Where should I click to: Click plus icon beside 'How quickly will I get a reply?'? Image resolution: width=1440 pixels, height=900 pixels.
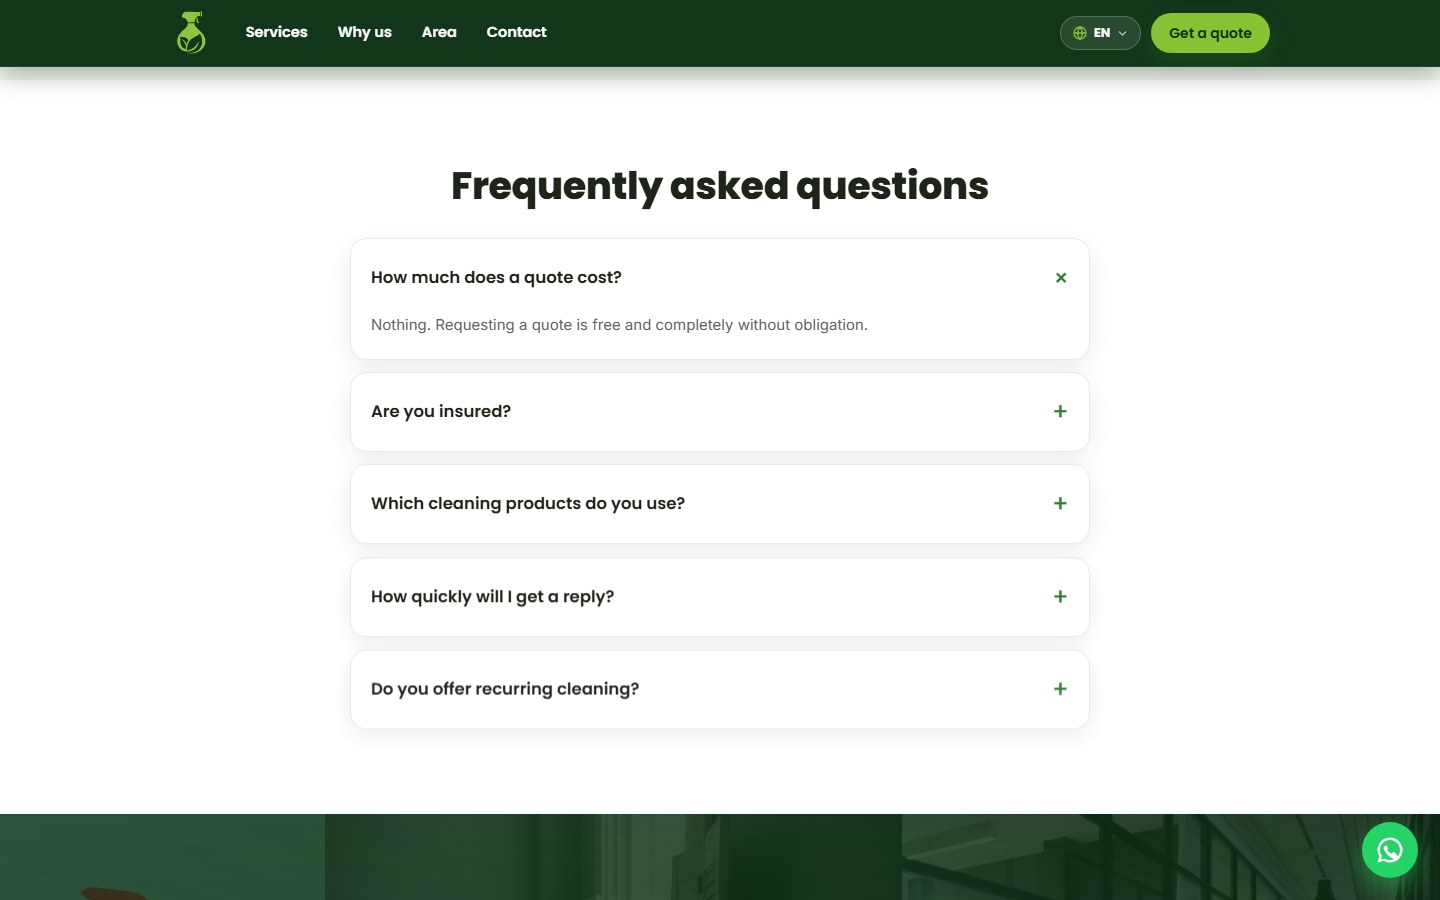pos(1060,596)
